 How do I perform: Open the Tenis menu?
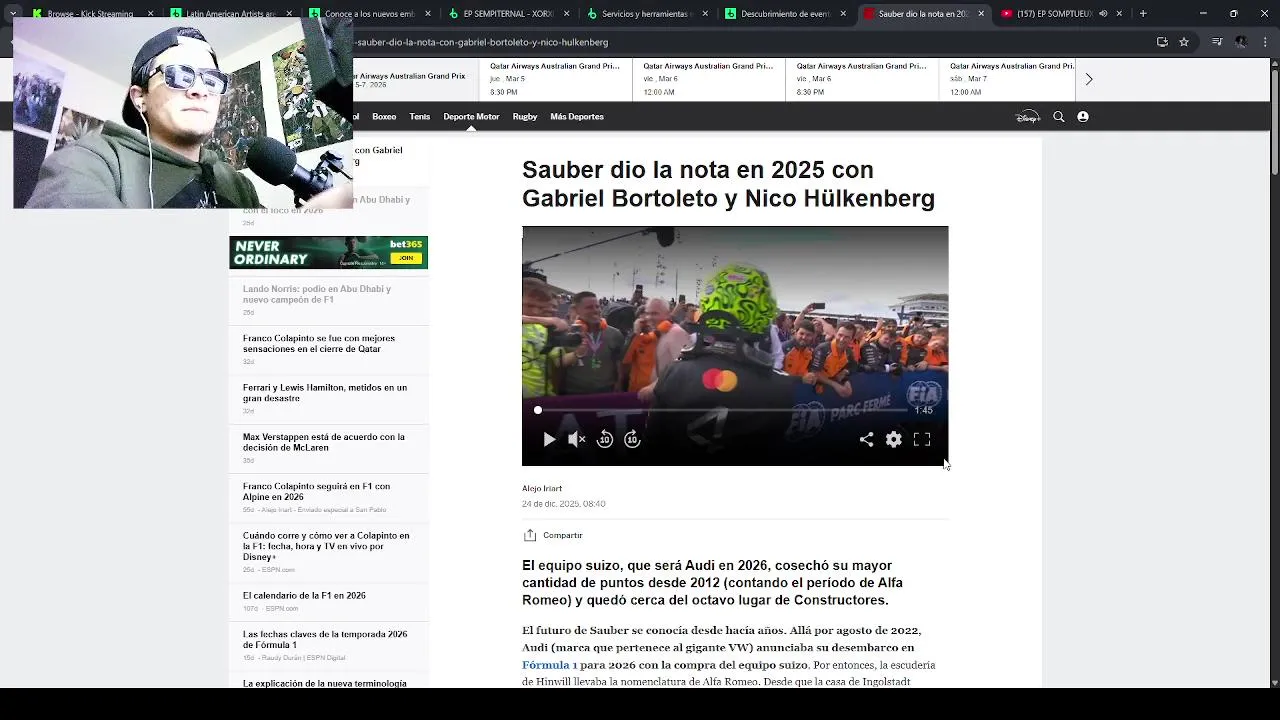(x=420, y=117)
